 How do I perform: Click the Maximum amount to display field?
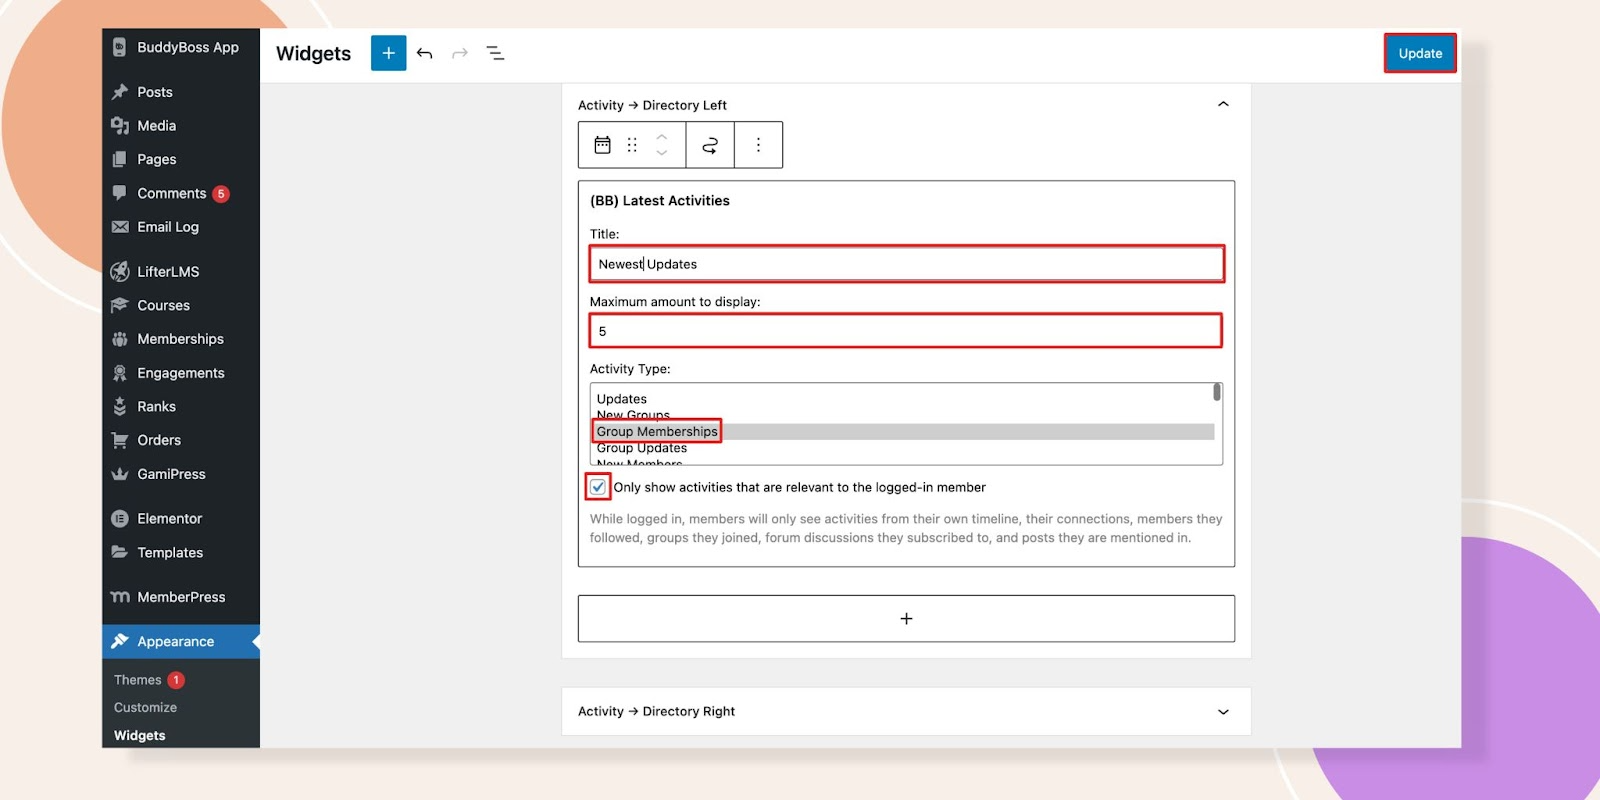point(906,331)
